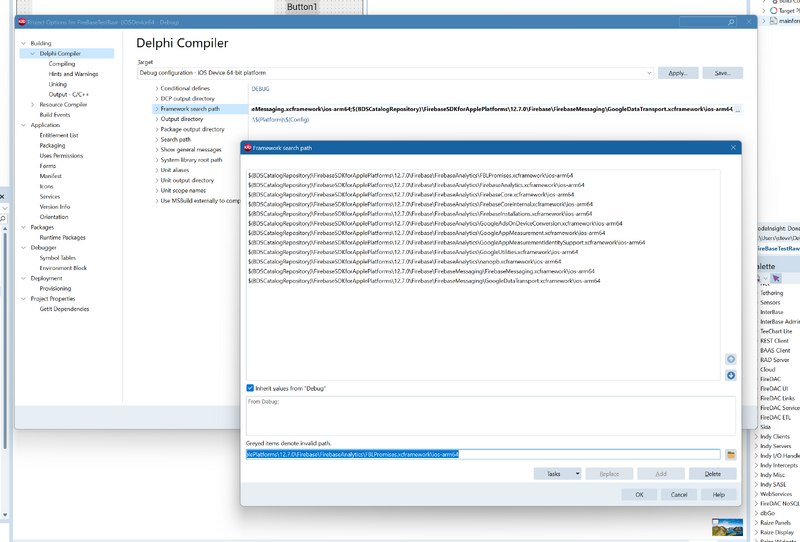Open the Target configuration dropdown
The width and height of the screenshot is (800, 542).
point(649,73)
